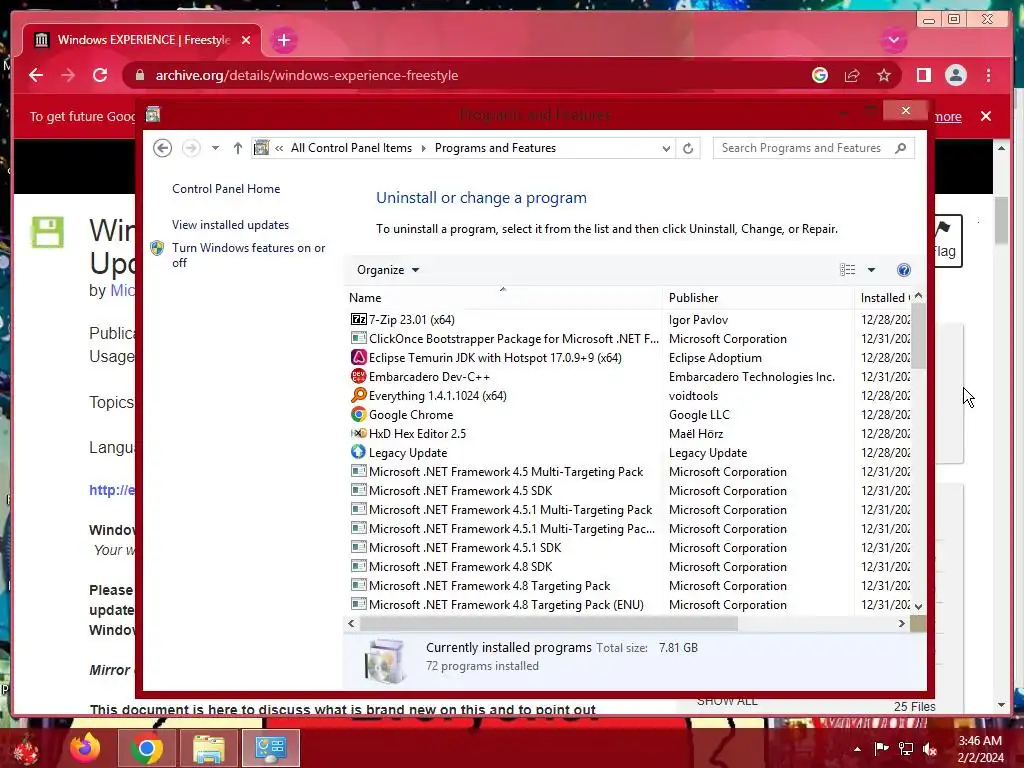Select Microsoft .NET Framework 4.5 SDK
This screenshot has height=768, width=1024.
click(x=451, y=490)
